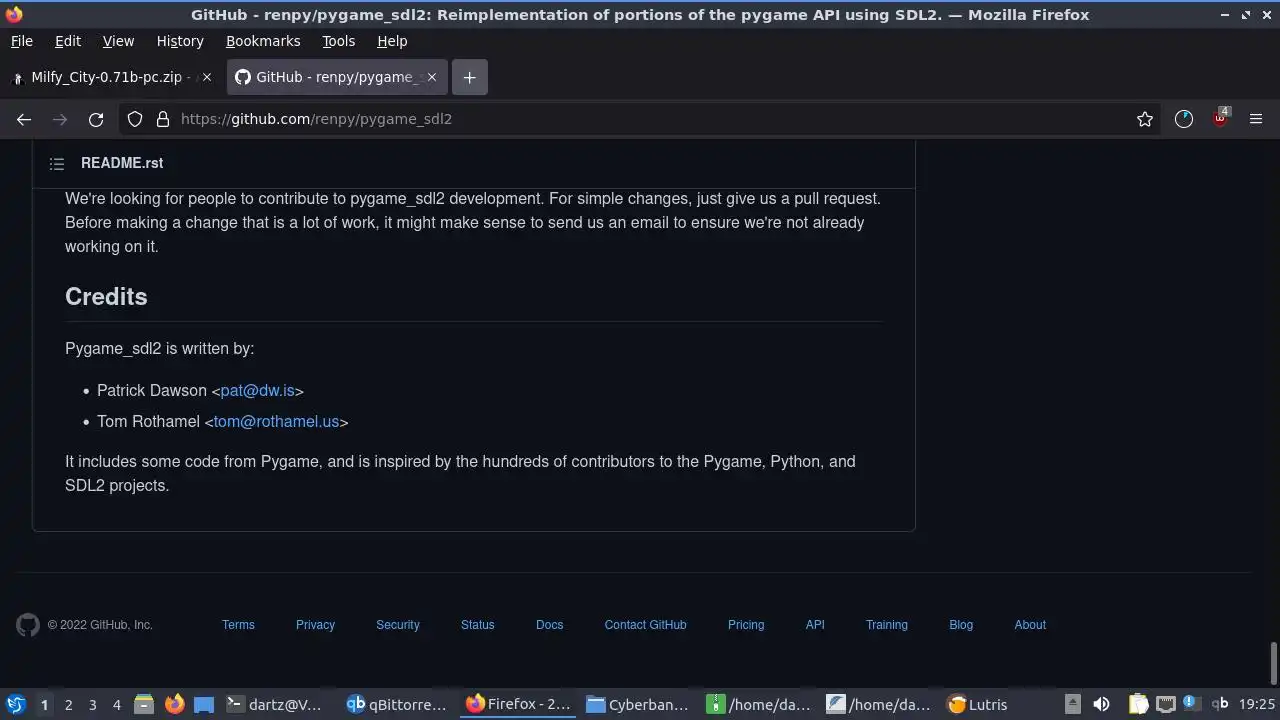1280x720 pixels.
Task: Open uBlock Origin extension icon
Action: [1220, 118]
